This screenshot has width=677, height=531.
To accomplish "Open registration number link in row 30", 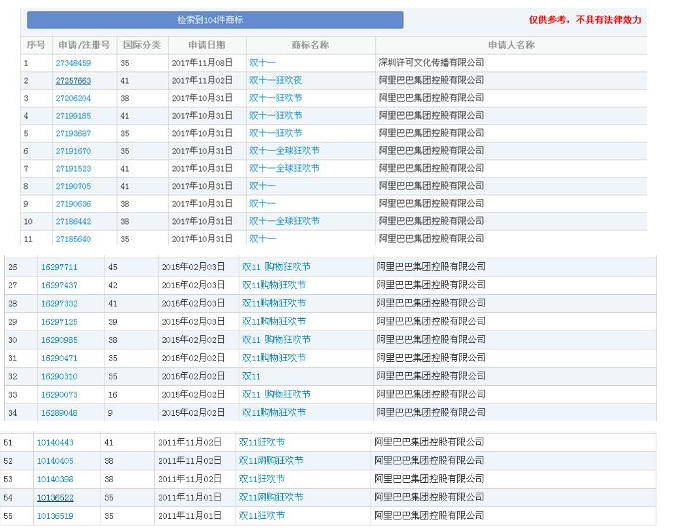I will point(59,340).
